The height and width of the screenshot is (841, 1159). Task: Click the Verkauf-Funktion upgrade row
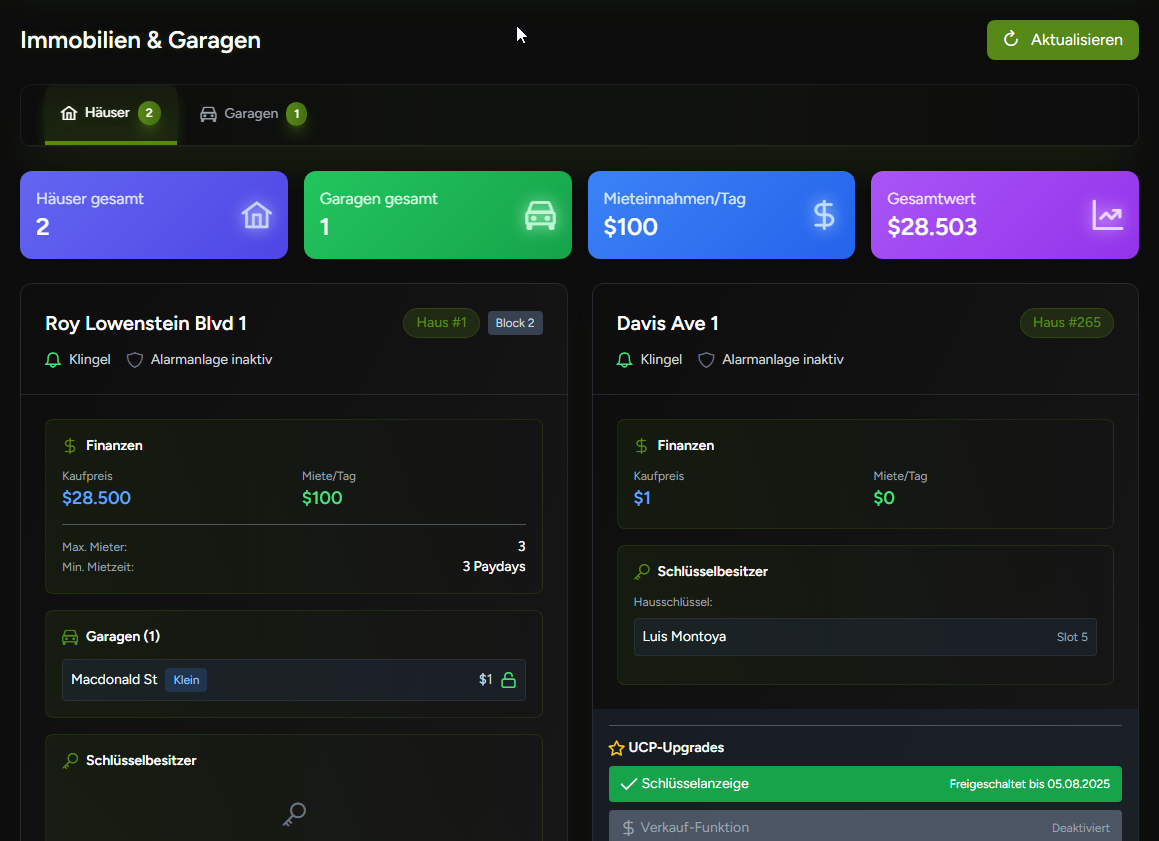coord(865,826)
